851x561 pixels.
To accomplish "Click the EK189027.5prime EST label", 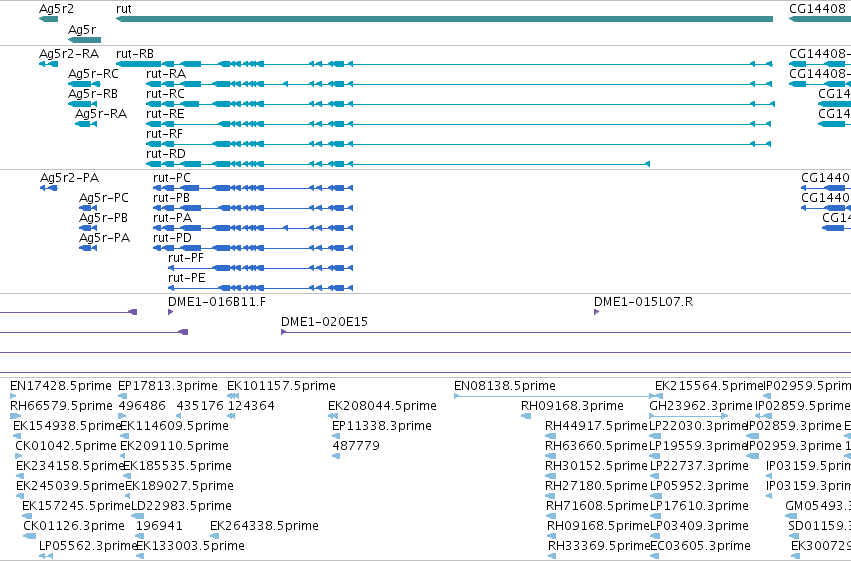I will 180,487.
